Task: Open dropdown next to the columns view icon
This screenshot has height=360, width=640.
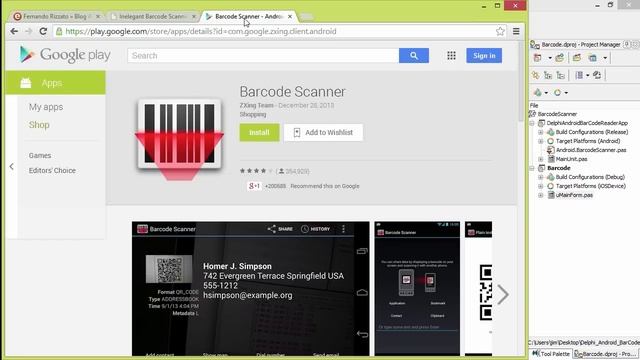Action: [x=588, y=75]
